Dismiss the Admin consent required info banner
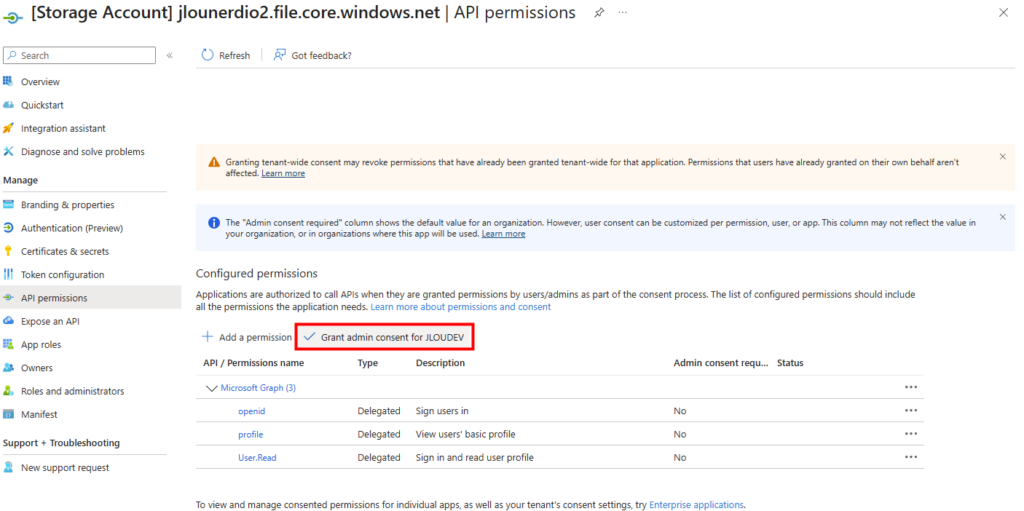 tap(1003, 217)
